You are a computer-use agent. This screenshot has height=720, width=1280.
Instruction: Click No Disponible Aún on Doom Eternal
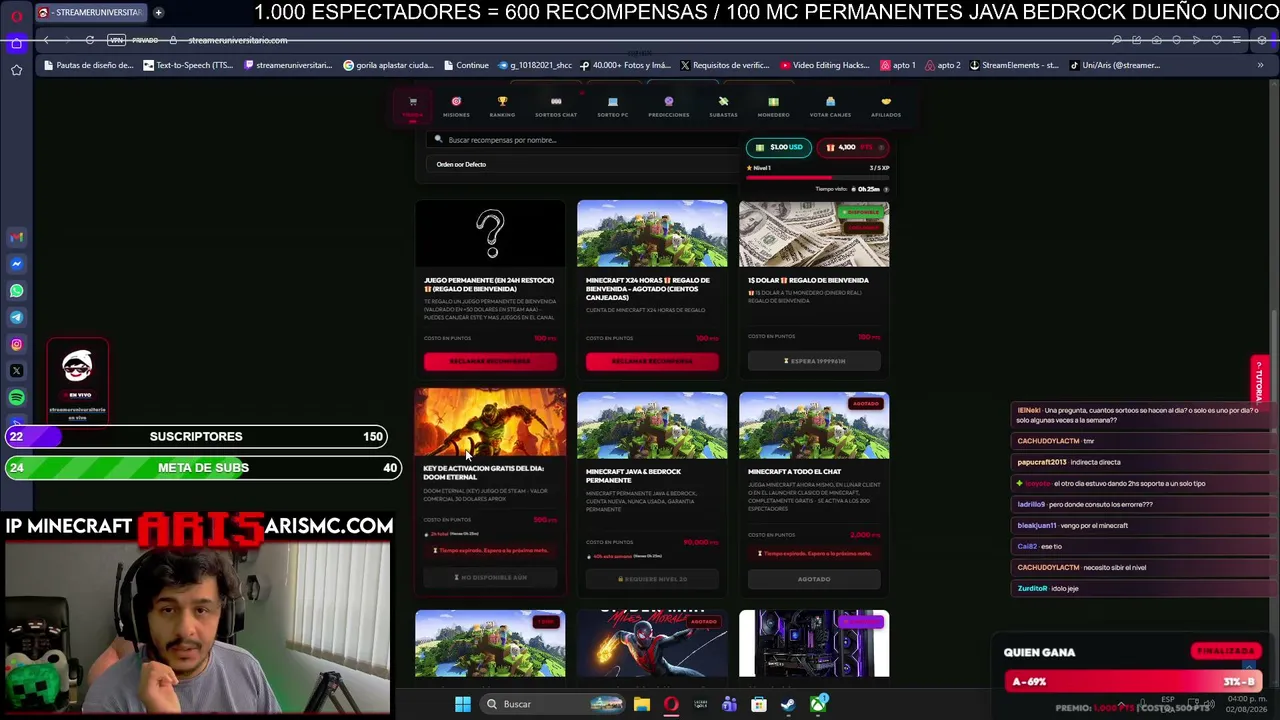[490, 578]
